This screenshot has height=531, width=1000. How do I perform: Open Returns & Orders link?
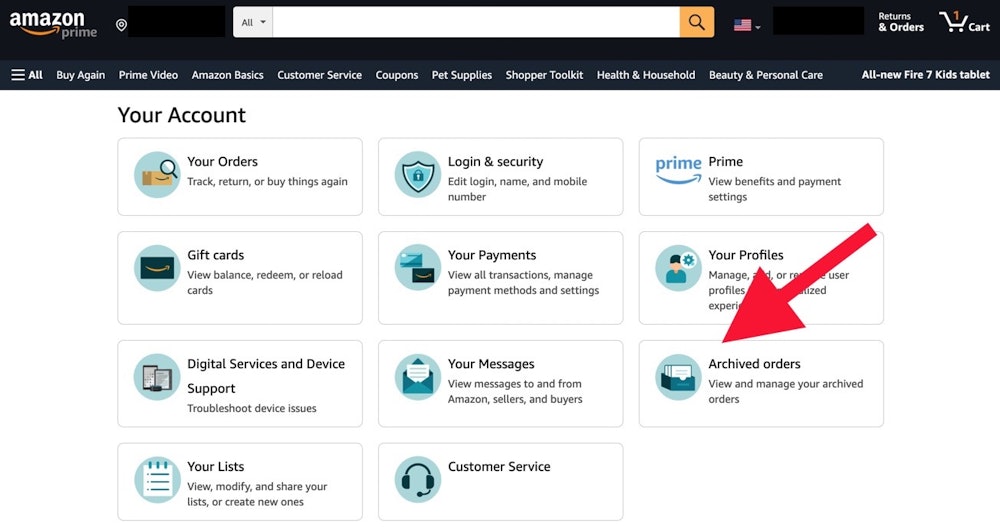(x=901, y=22)
